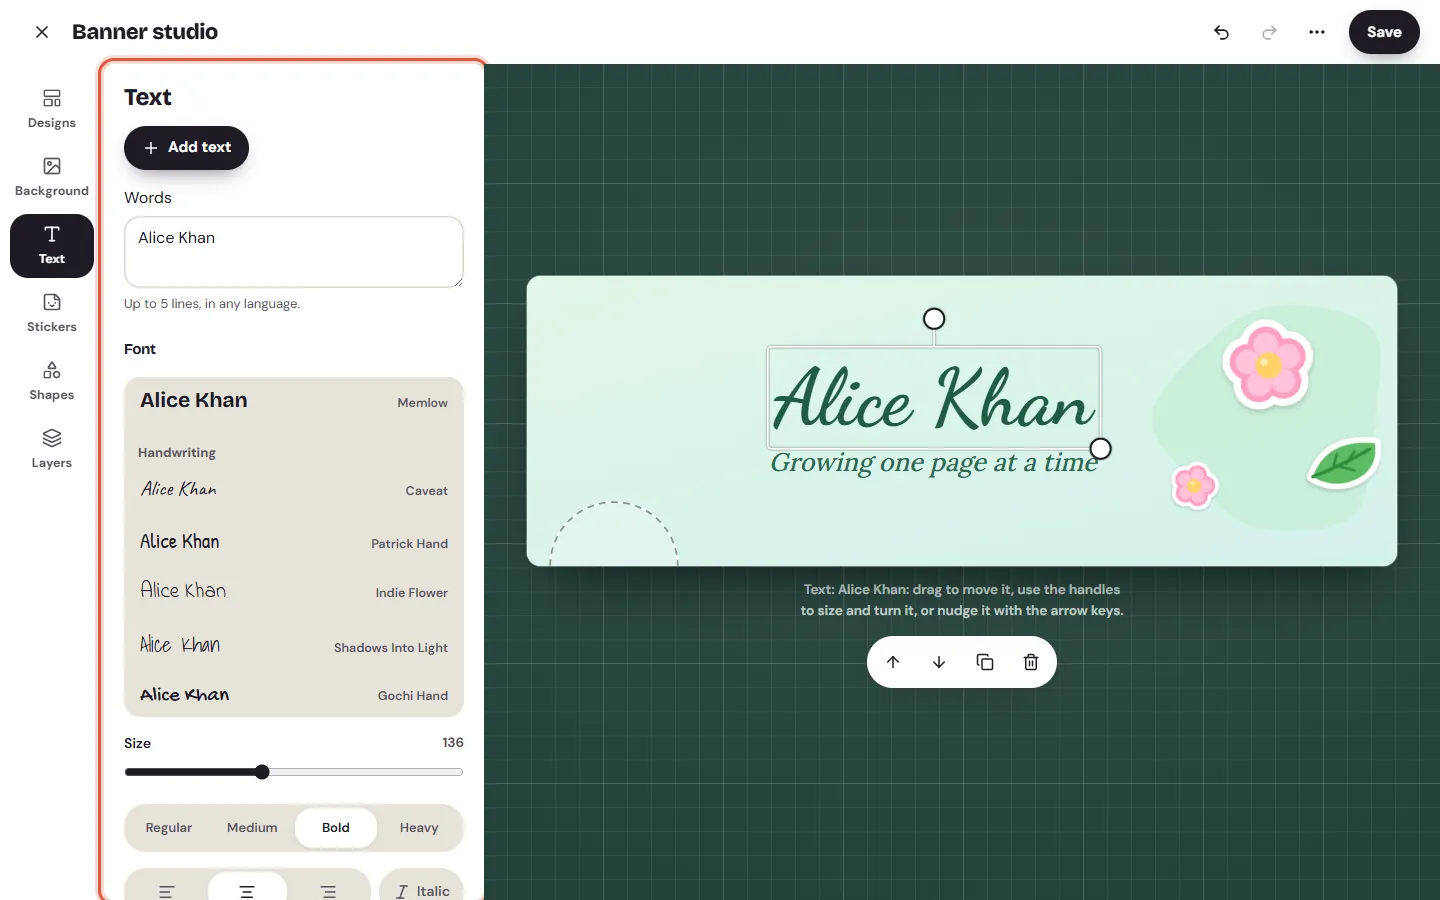Viewport: 1440px width, 900px height.
Task: Select the 'Growing one page at a time' text
Action: (934, 463)
